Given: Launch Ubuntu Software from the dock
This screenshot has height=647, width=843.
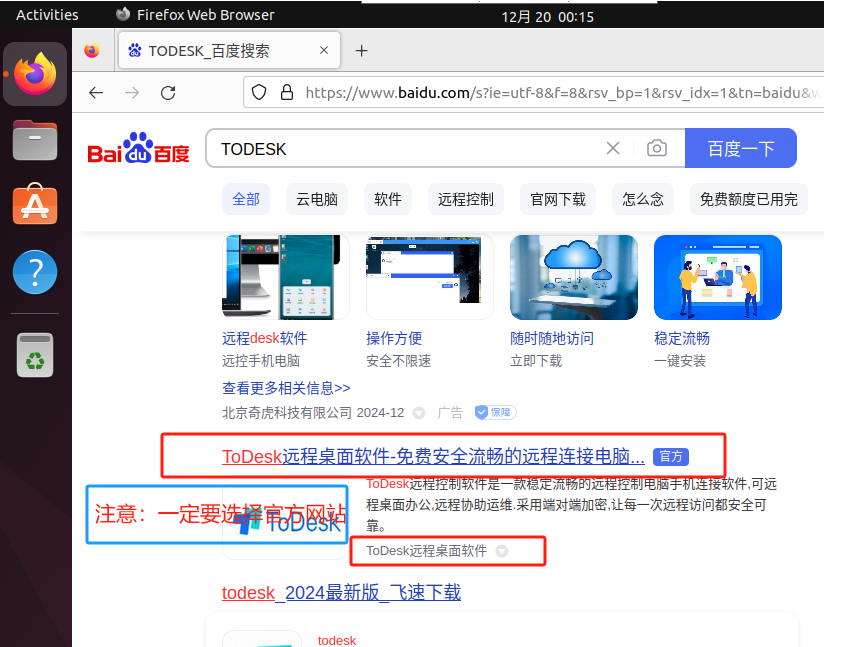Looking at the screenshot, I should click(x=35, y=204).
